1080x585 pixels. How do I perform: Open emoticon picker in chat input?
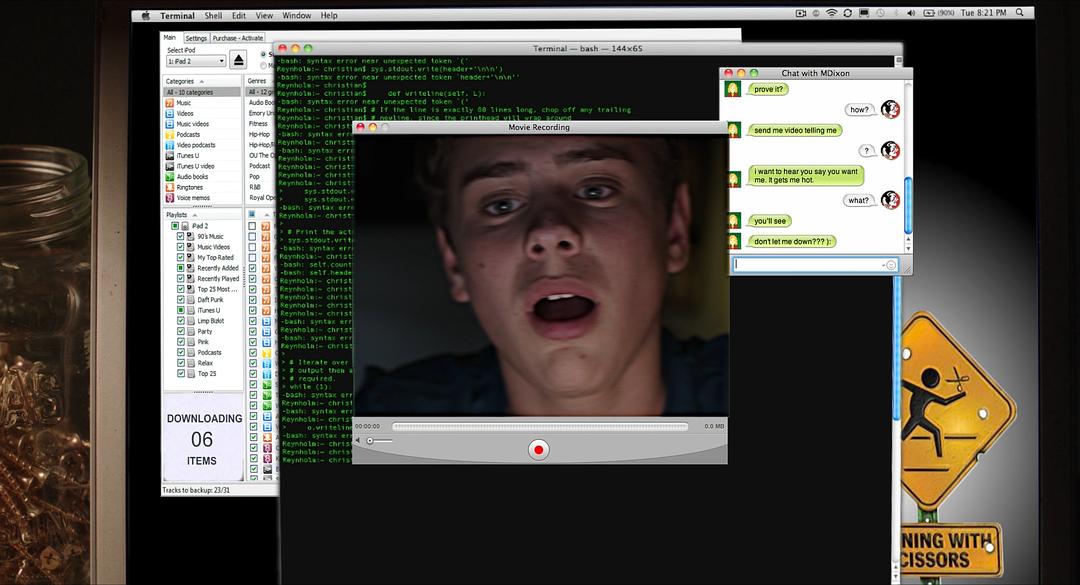click(x=891, y=265)
